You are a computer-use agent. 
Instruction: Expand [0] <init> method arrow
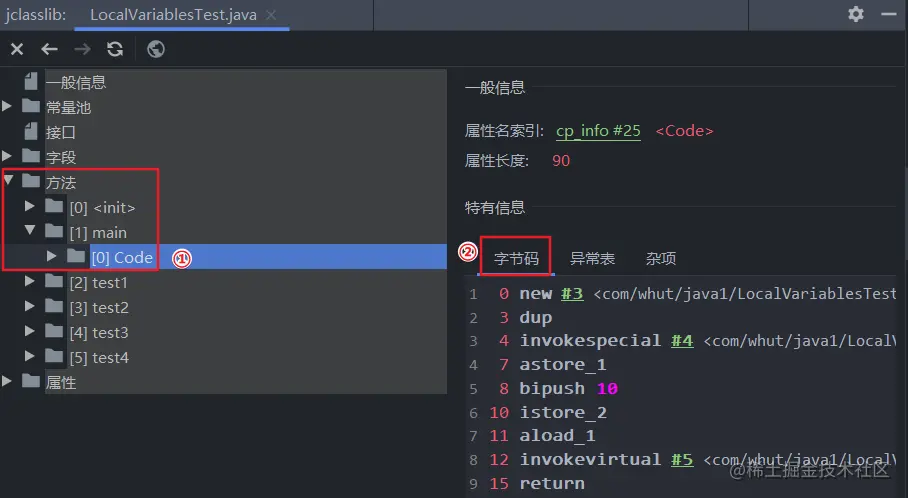(x=30, y=206)
